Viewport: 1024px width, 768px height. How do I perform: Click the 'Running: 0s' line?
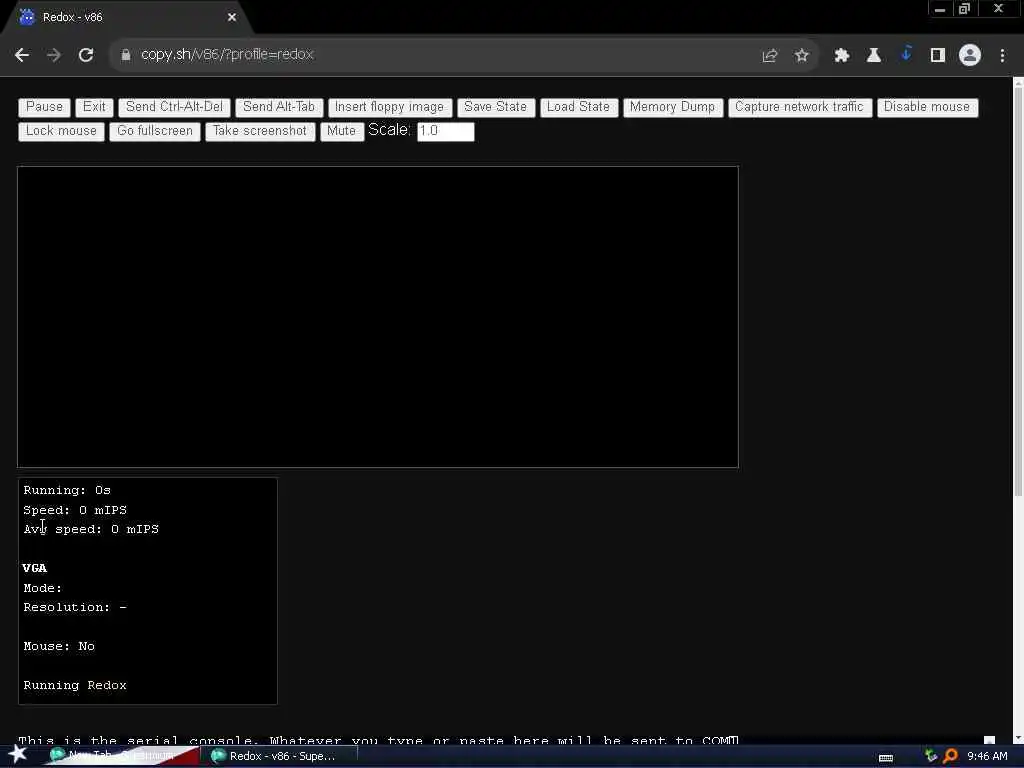[67, 490]
